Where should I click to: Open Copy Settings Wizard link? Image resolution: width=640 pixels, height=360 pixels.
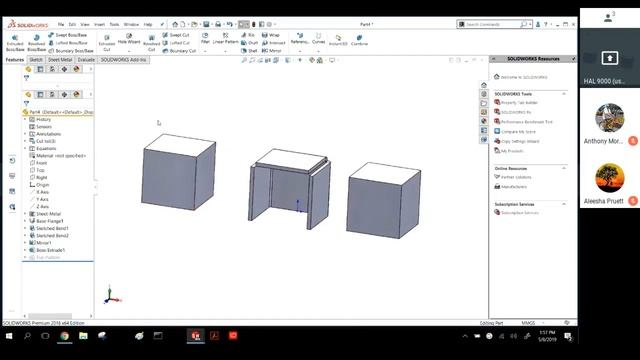[x=517, y=141]
